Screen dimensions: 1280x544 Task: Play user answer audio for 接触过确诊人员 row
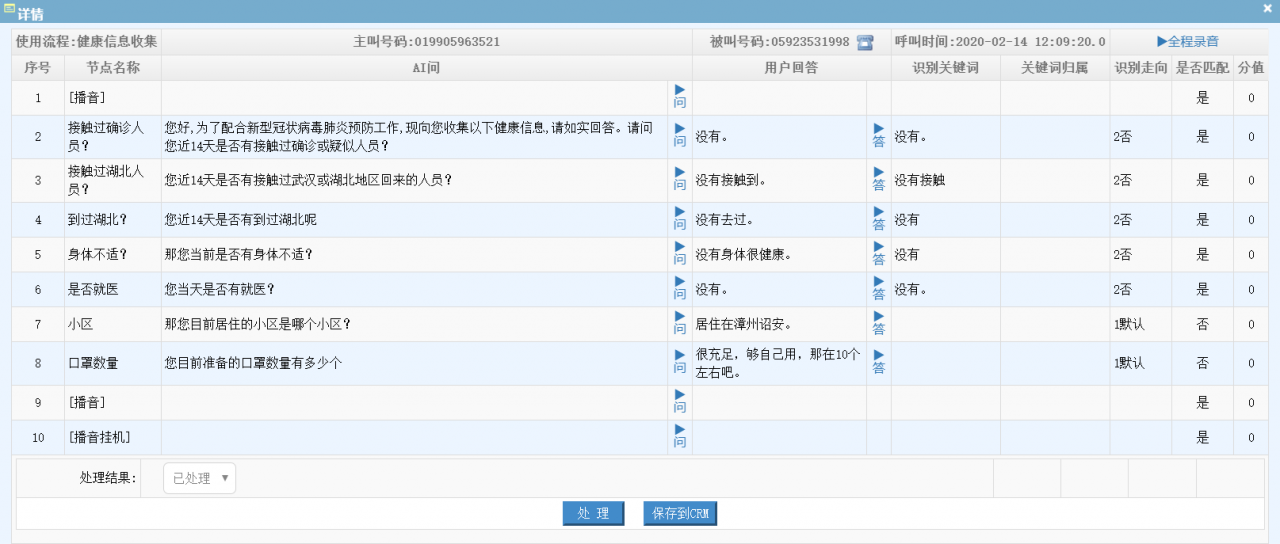pyautogui.click(x=879, y=136)
